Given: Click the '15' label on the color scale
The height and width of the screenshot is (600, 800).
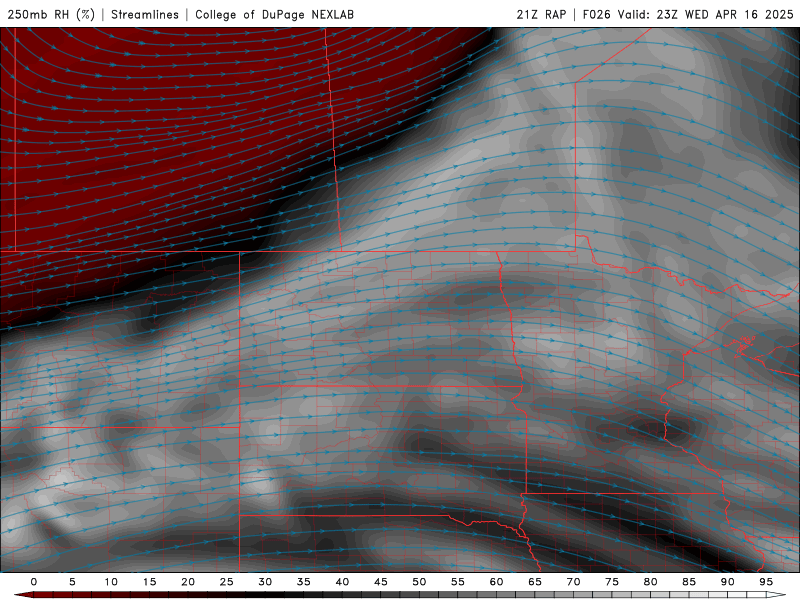Looking at the screenshot, I should pos(149,582).
